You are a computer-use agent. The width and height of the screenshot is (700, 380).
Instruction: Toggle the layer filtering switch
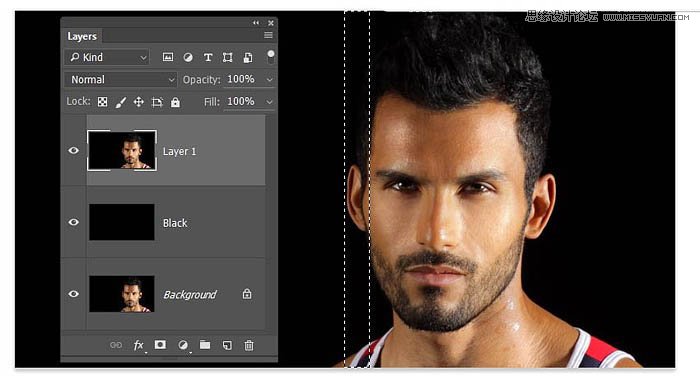[x=271, y=56]
